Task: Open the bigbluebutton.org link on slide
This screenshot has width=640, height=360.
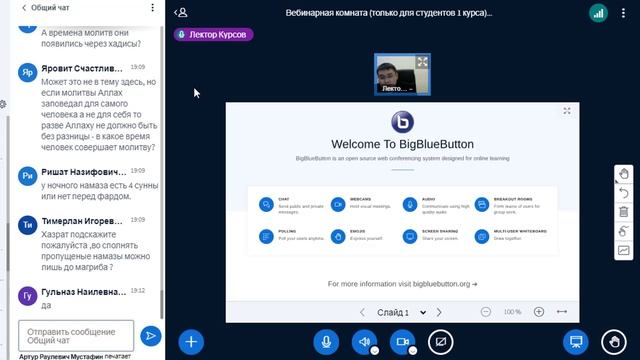Action: pos(445,284)
